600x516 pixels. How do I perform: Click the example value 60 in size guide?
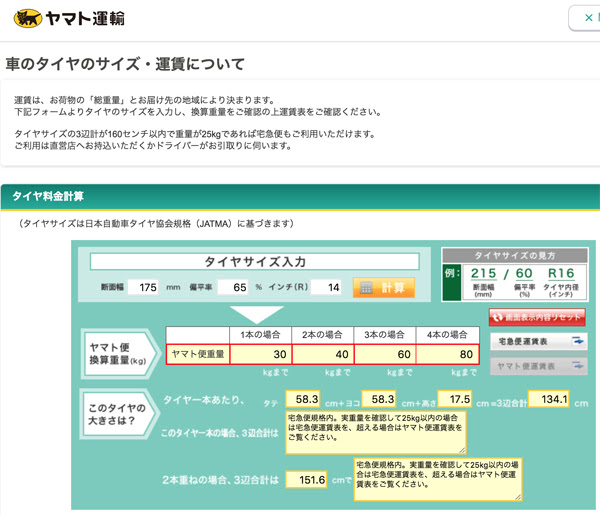click(524, 273)
